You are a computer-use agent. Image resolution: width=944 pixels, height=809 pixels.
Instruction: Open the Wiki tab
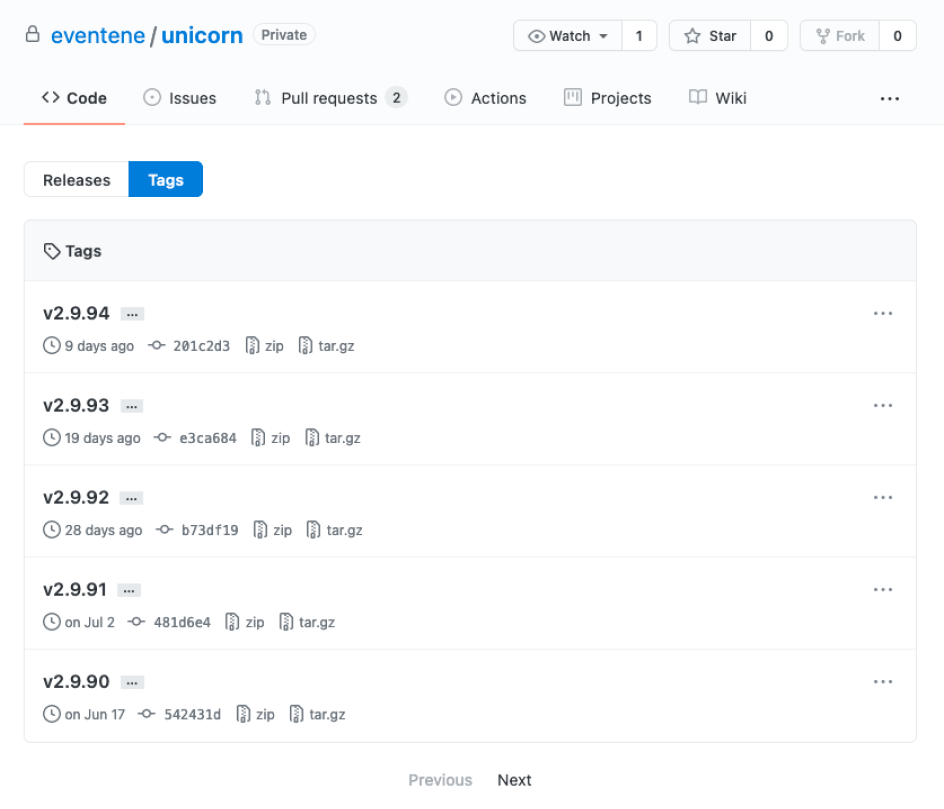click(718, 98)
